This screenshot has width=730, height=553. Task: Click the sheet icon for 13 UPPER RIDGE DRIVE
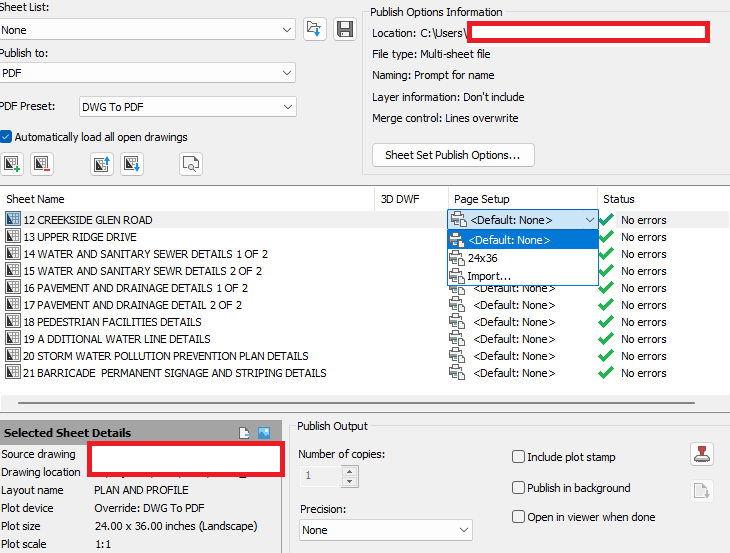pyautogui.click(x=13, y=236)
